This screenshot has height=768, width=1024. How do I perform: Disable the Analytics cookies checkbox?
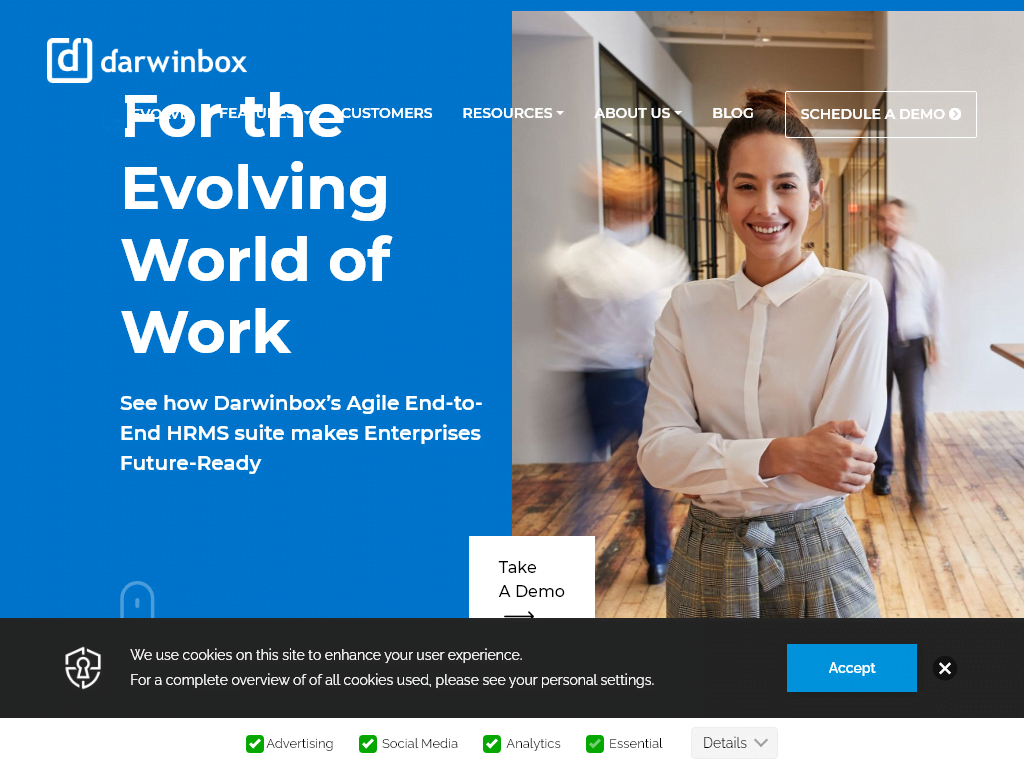(x=492, y=744)
